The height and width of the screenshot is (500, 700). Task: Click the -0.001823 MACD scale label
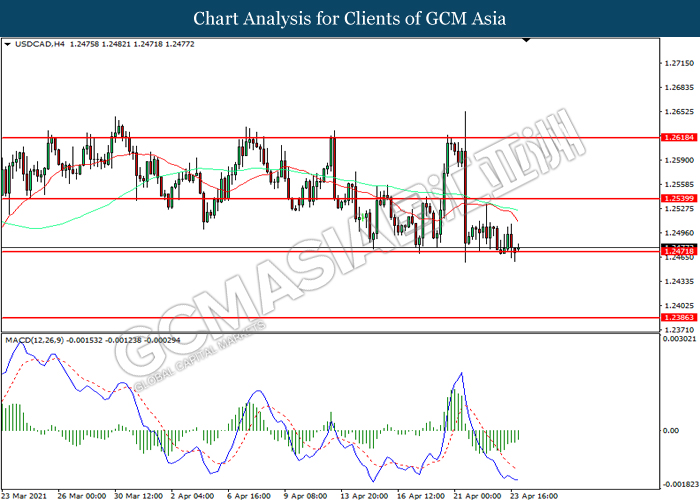tap(680, 484)
